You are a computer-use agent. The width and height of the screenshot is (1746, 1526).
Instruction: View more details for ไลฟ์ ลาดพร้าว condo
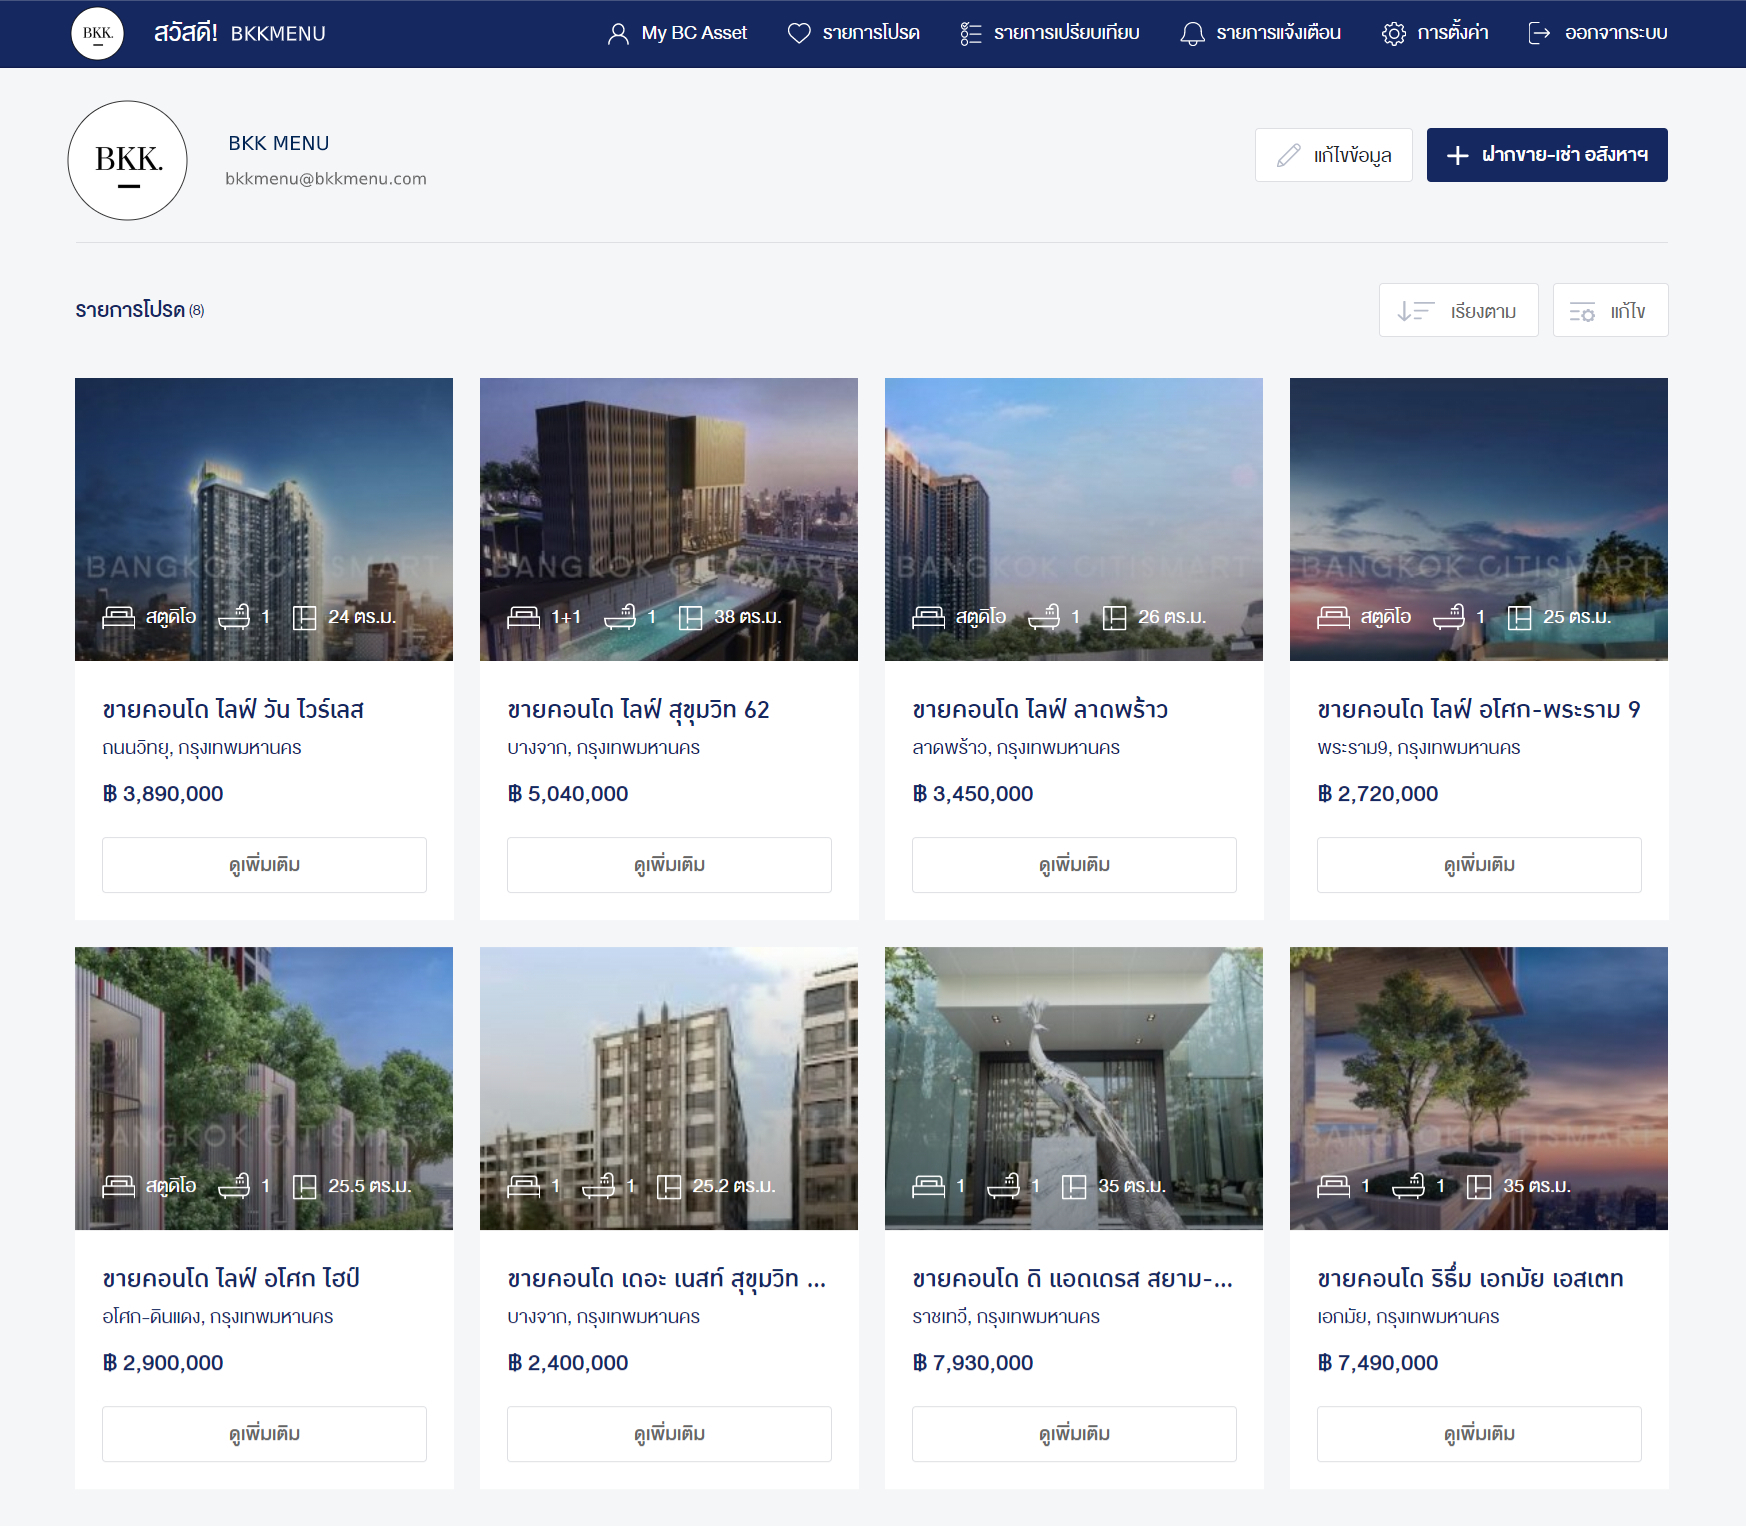(1074, 865)
